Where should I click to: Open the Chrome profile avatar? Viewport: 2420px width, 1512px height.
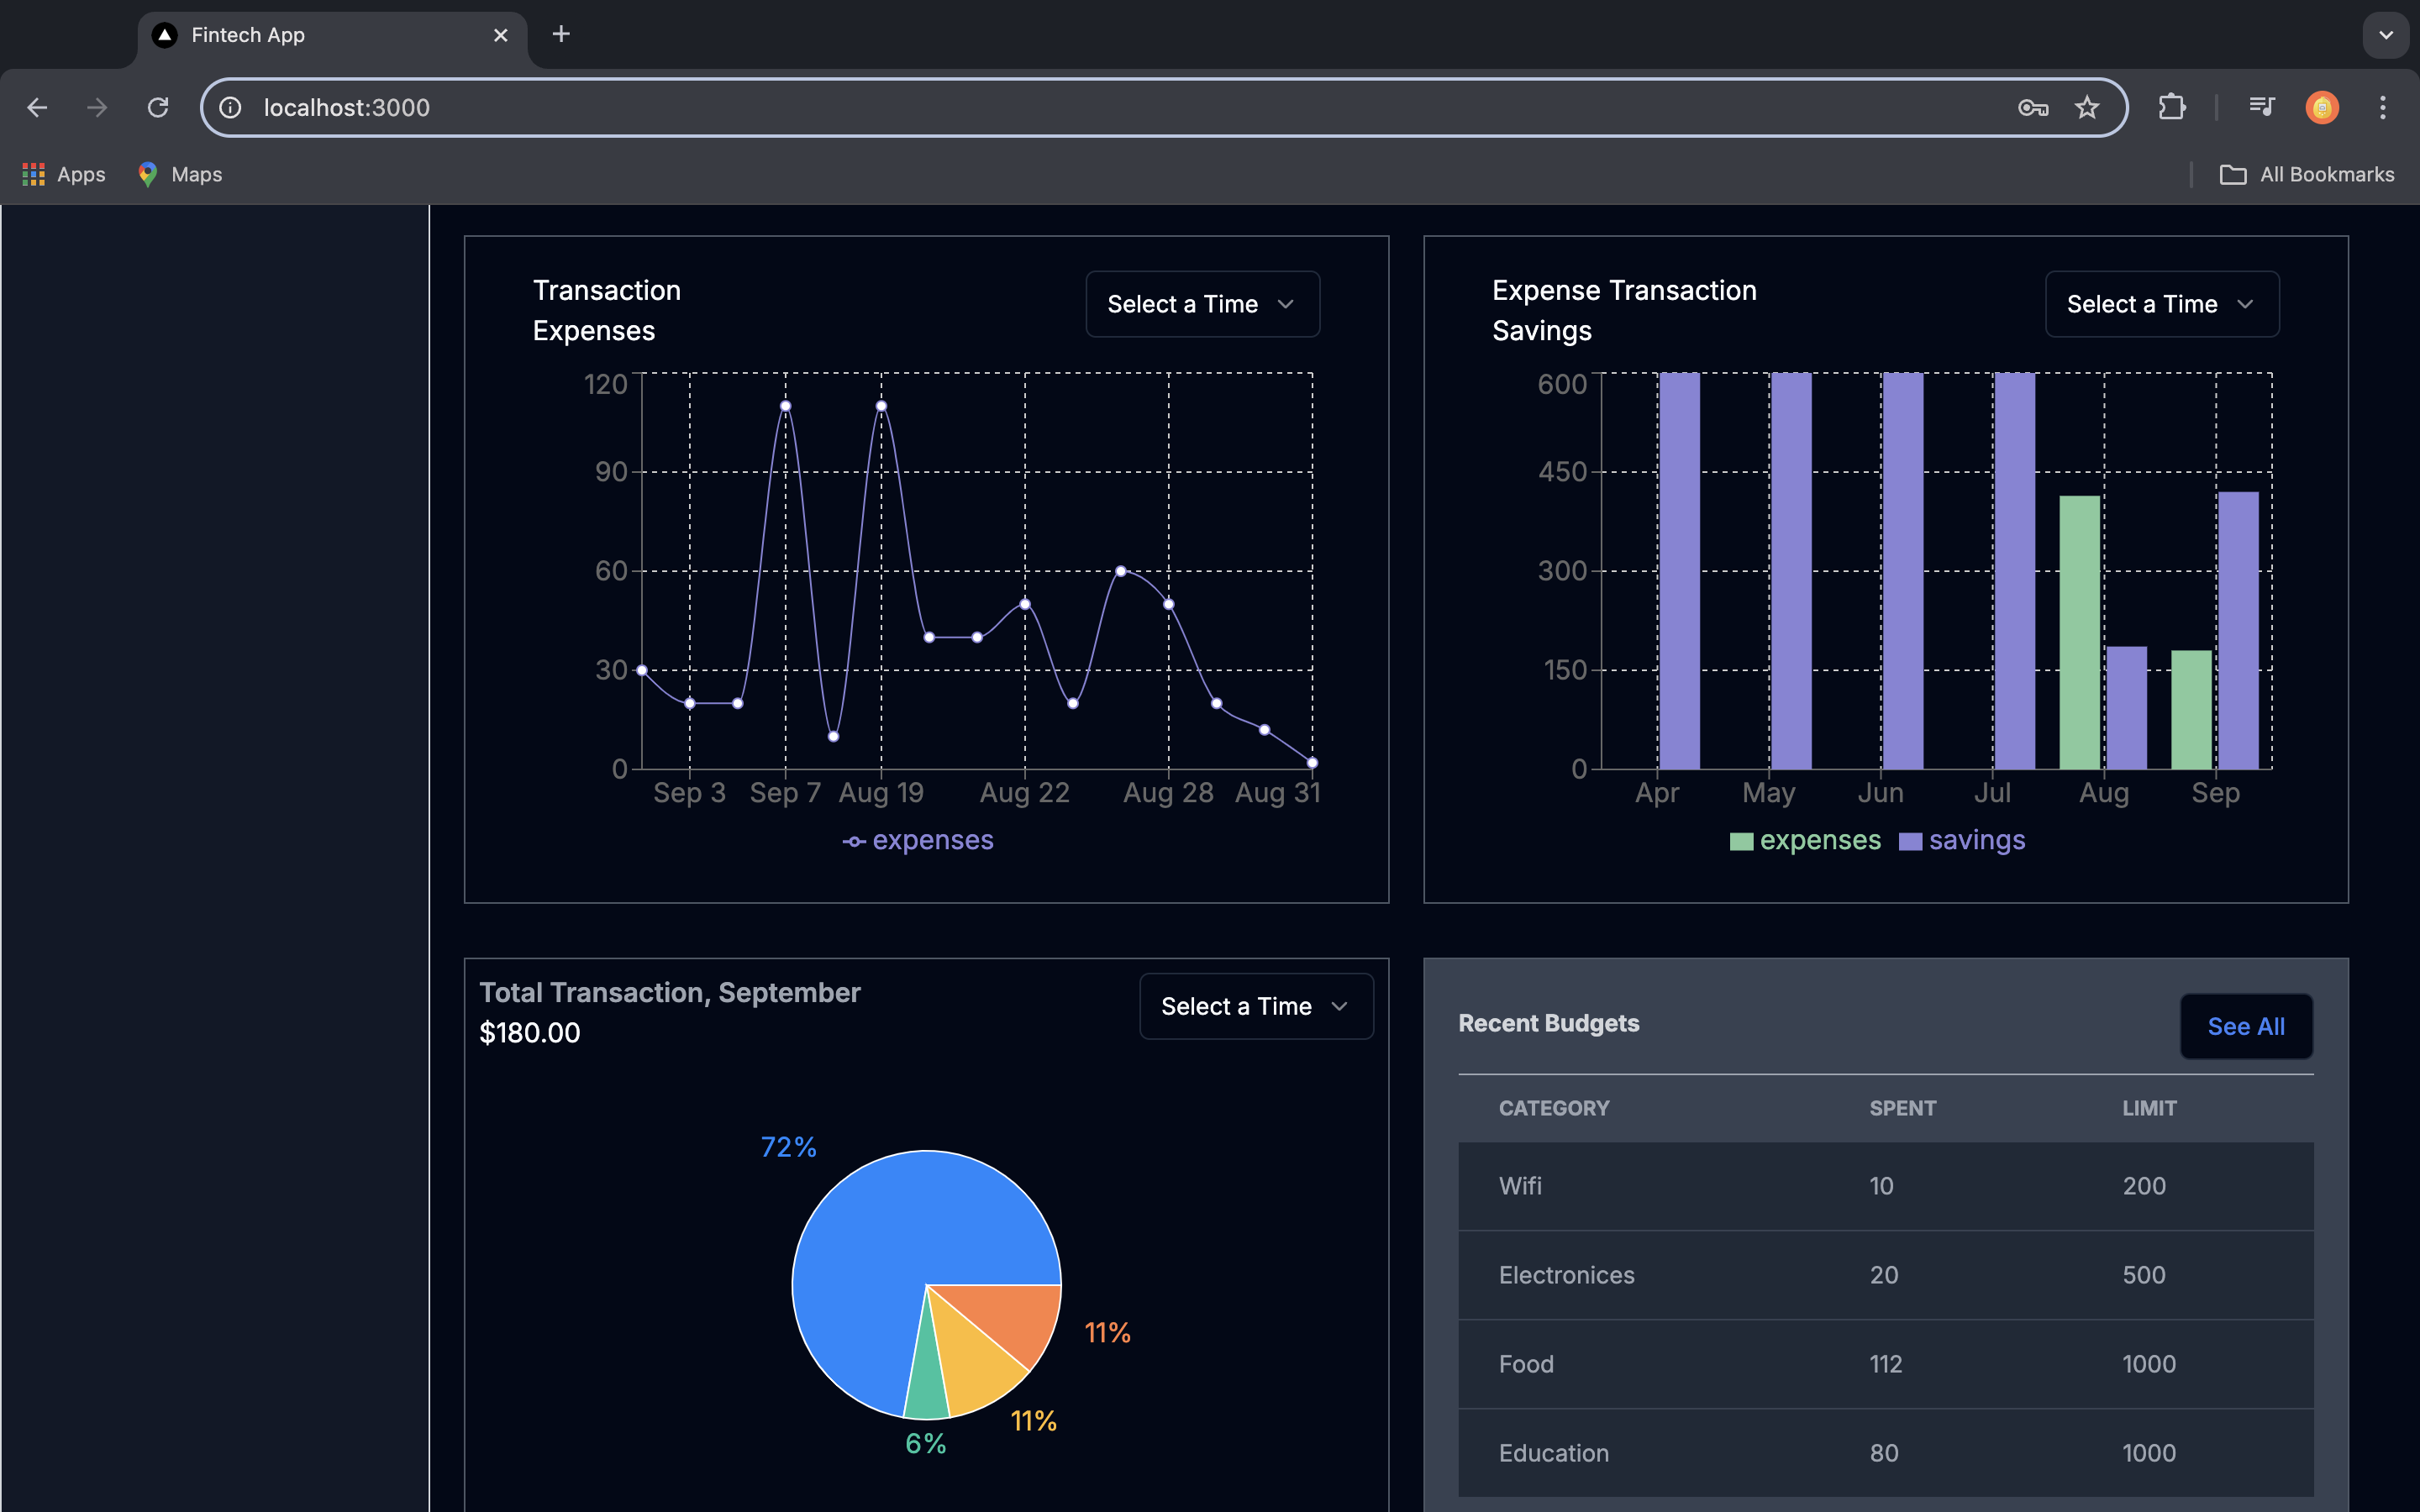(2321, 107)
